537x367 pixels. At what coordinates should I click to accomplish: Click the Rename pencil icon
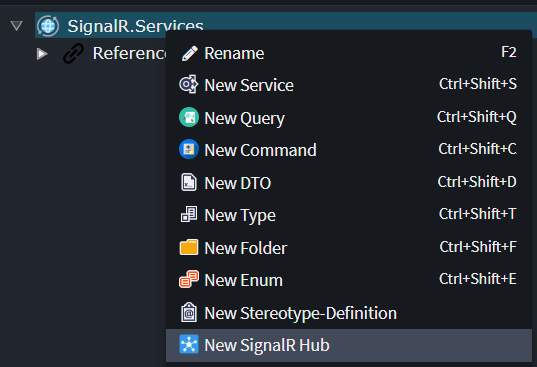click(x=189, y=53)
